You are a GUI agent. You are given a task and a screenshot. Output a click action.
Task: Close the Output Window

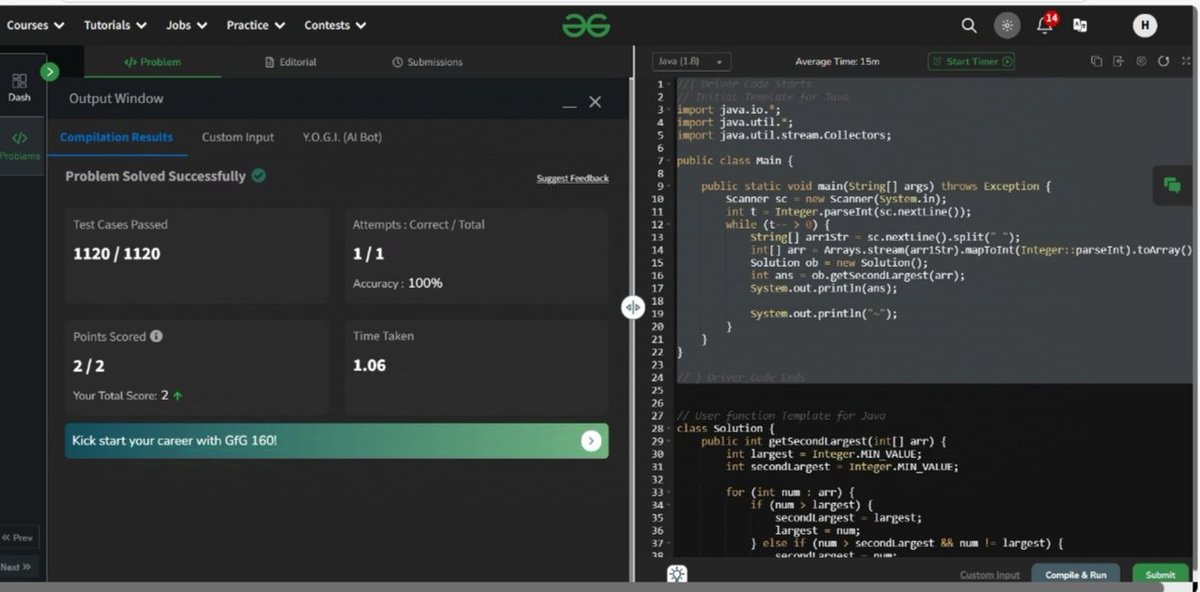[595, 102]
